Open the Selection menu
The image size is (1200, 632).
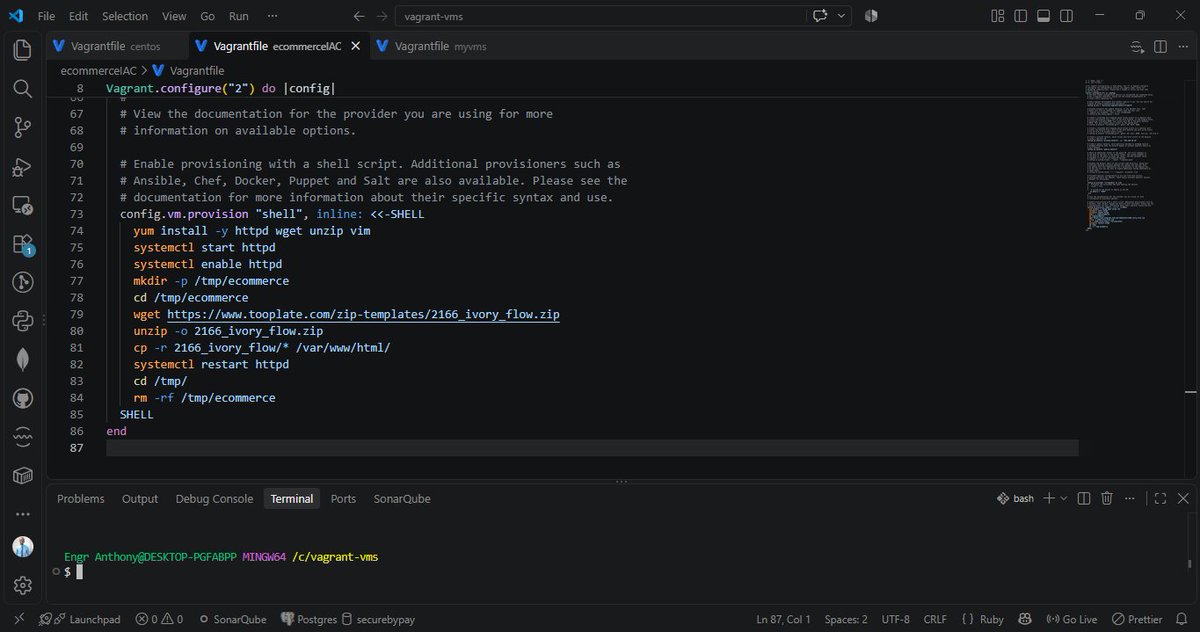(125, 16)
